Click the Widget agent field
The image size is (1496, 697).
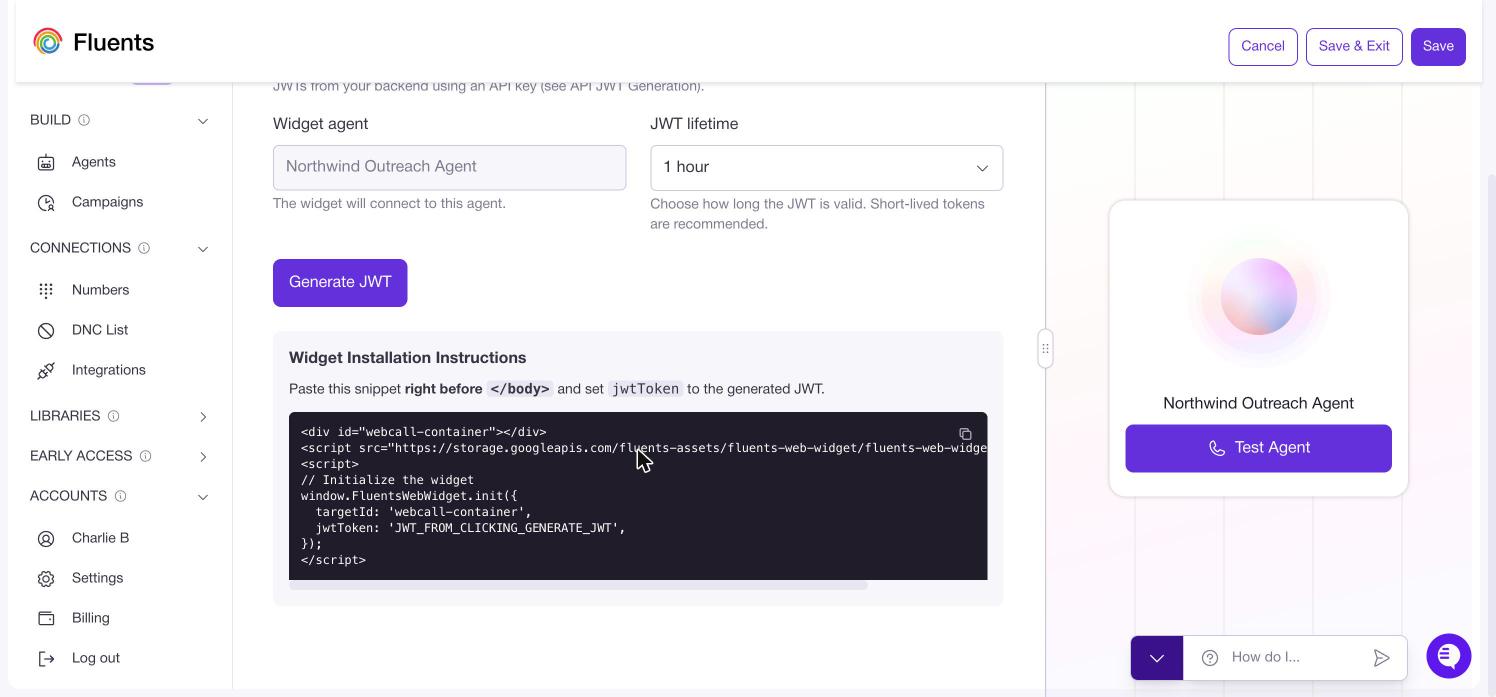(449, 168)
